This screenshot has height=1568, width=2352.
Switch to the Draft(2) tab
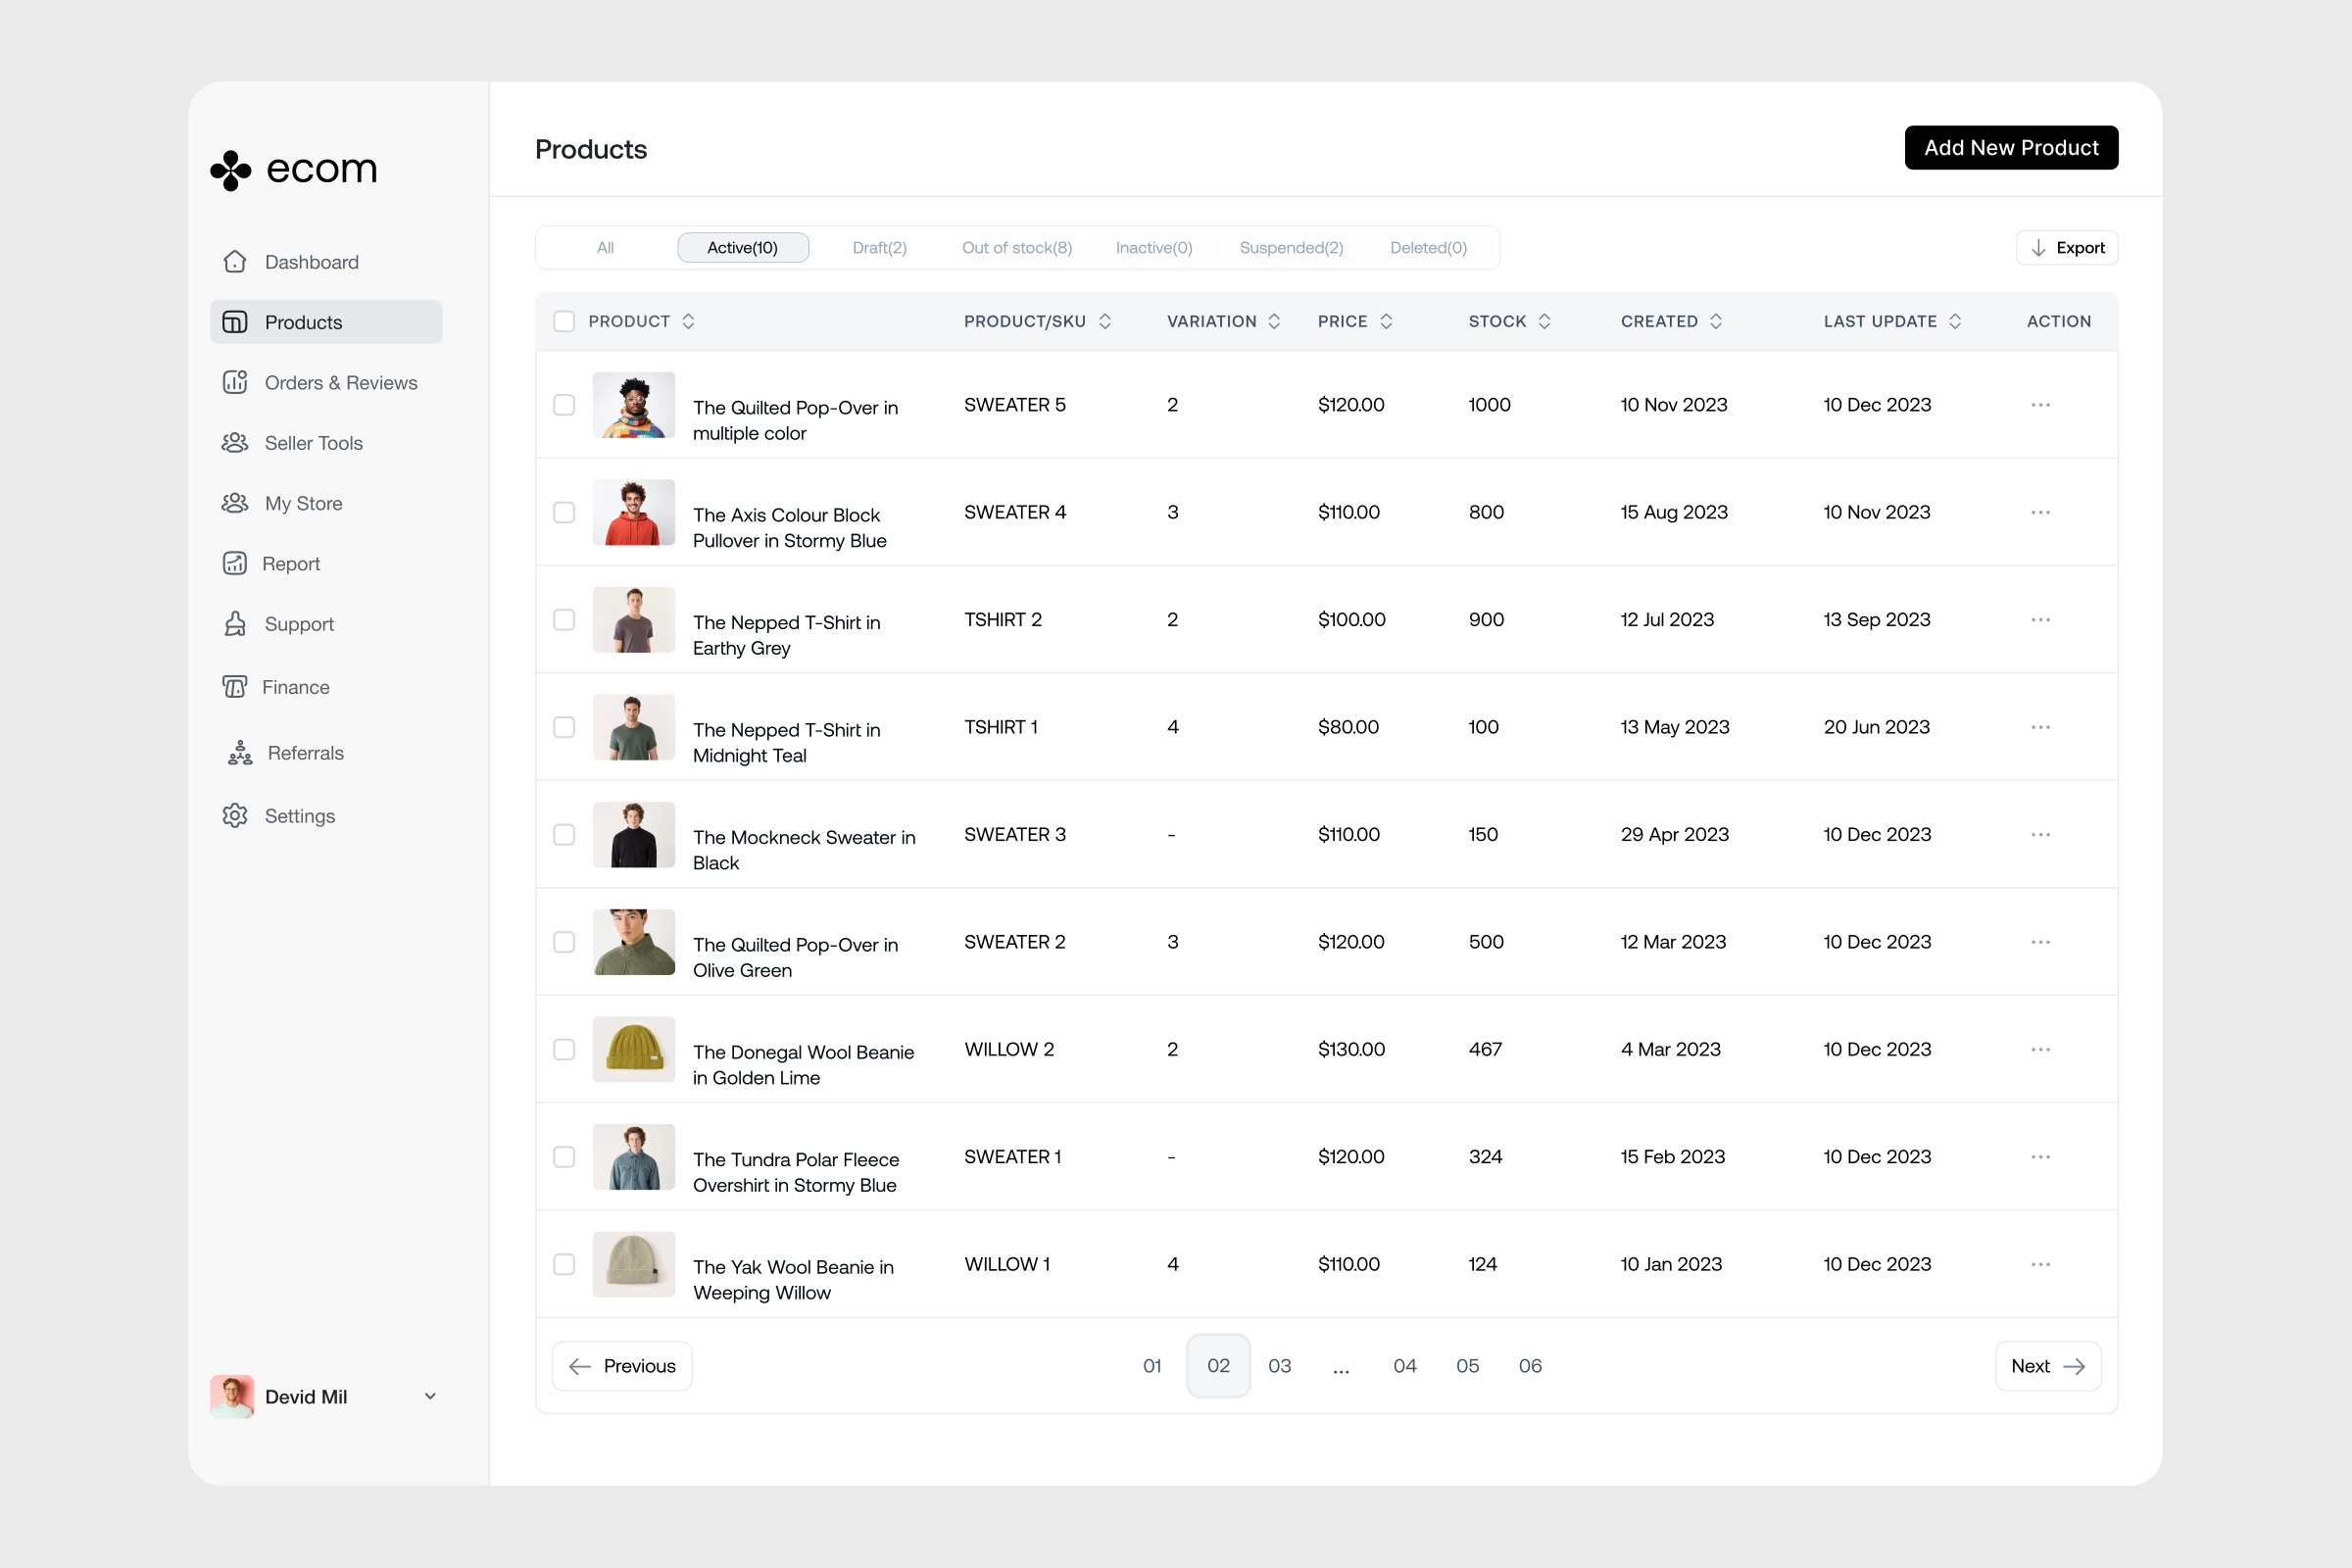tap(879, 247)
